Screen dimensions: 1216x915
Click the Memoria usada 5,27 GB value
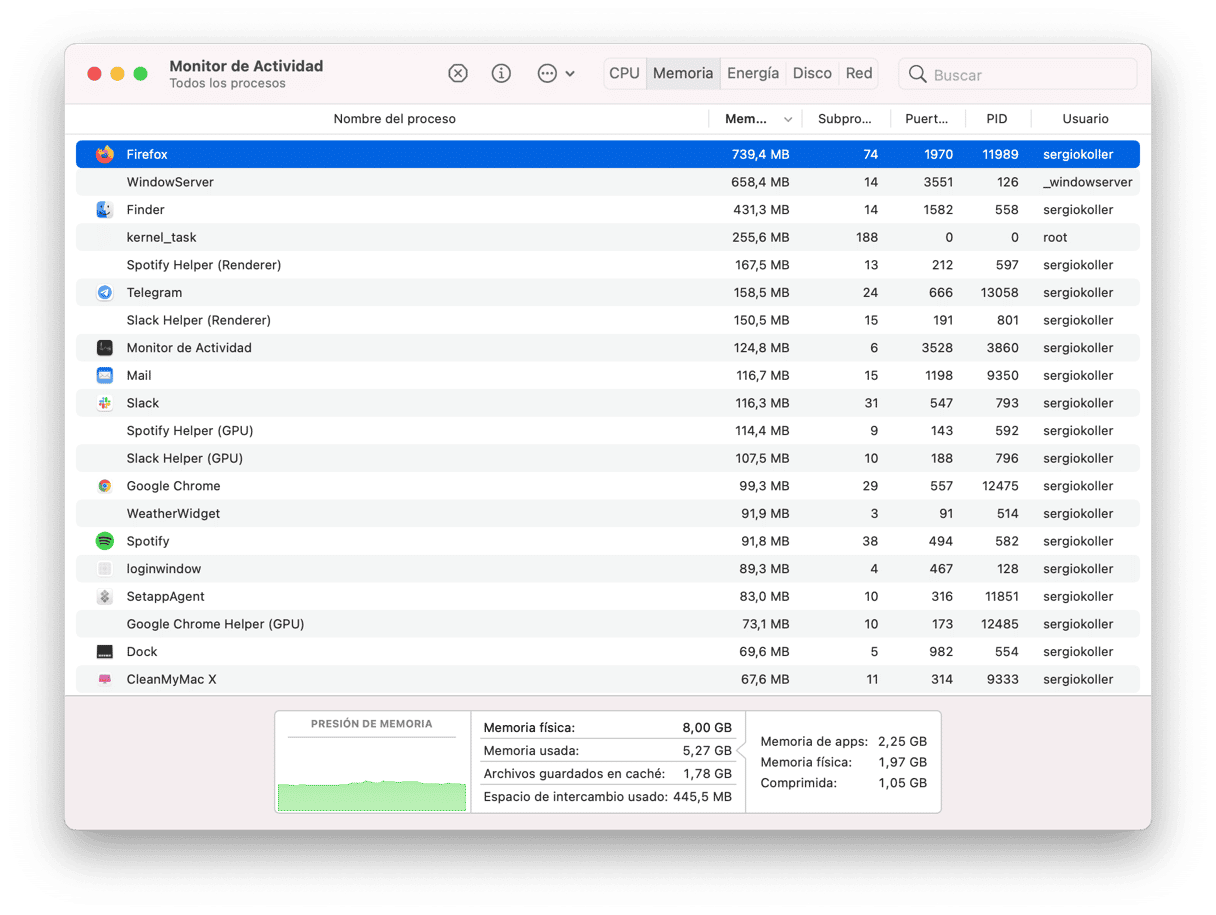707,751
